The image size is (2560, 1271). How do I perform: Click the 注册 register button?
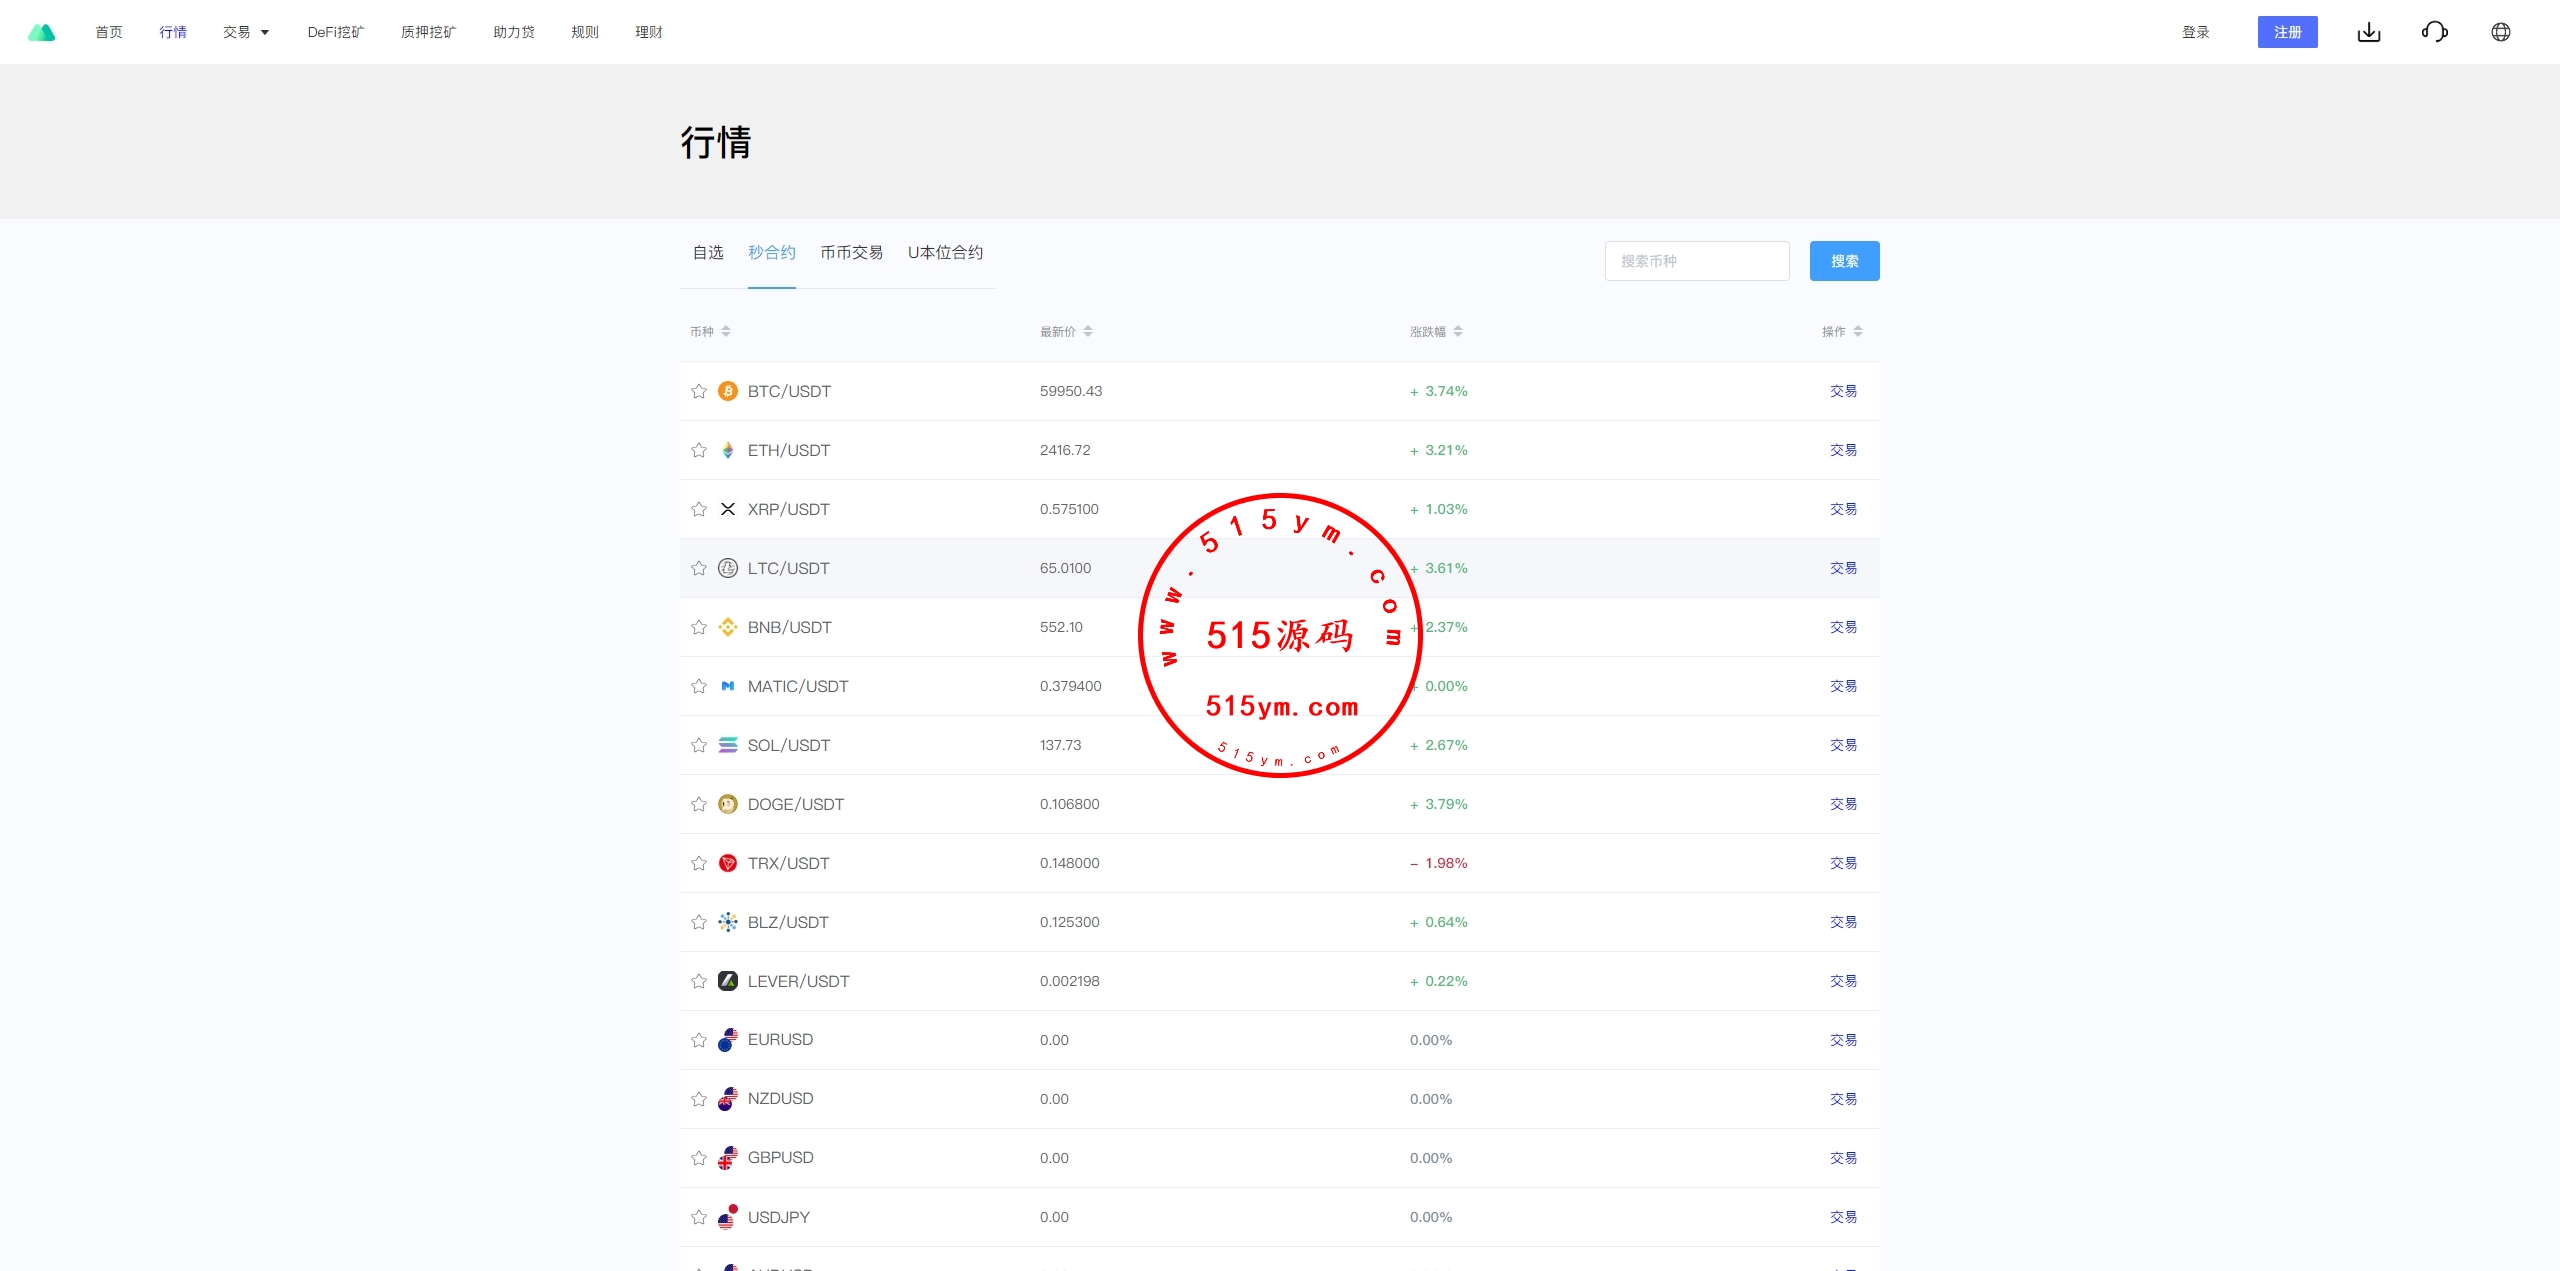(x=2287, y=32)
